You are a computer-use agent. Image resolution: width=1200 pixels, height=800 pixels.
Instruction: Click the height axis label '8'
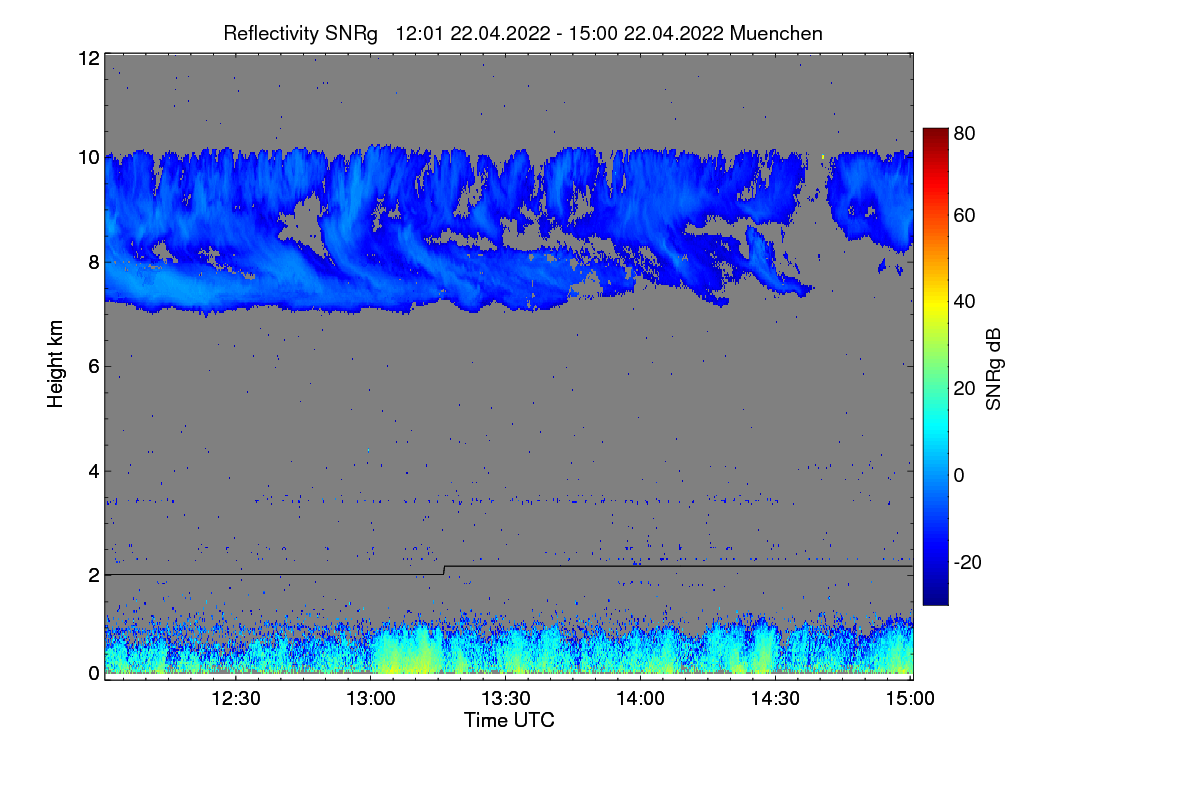point(94,262)
